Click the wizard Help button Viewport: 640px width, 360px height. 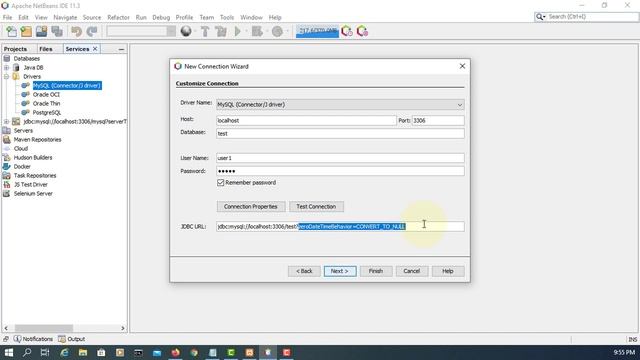[x=448, y=271]
